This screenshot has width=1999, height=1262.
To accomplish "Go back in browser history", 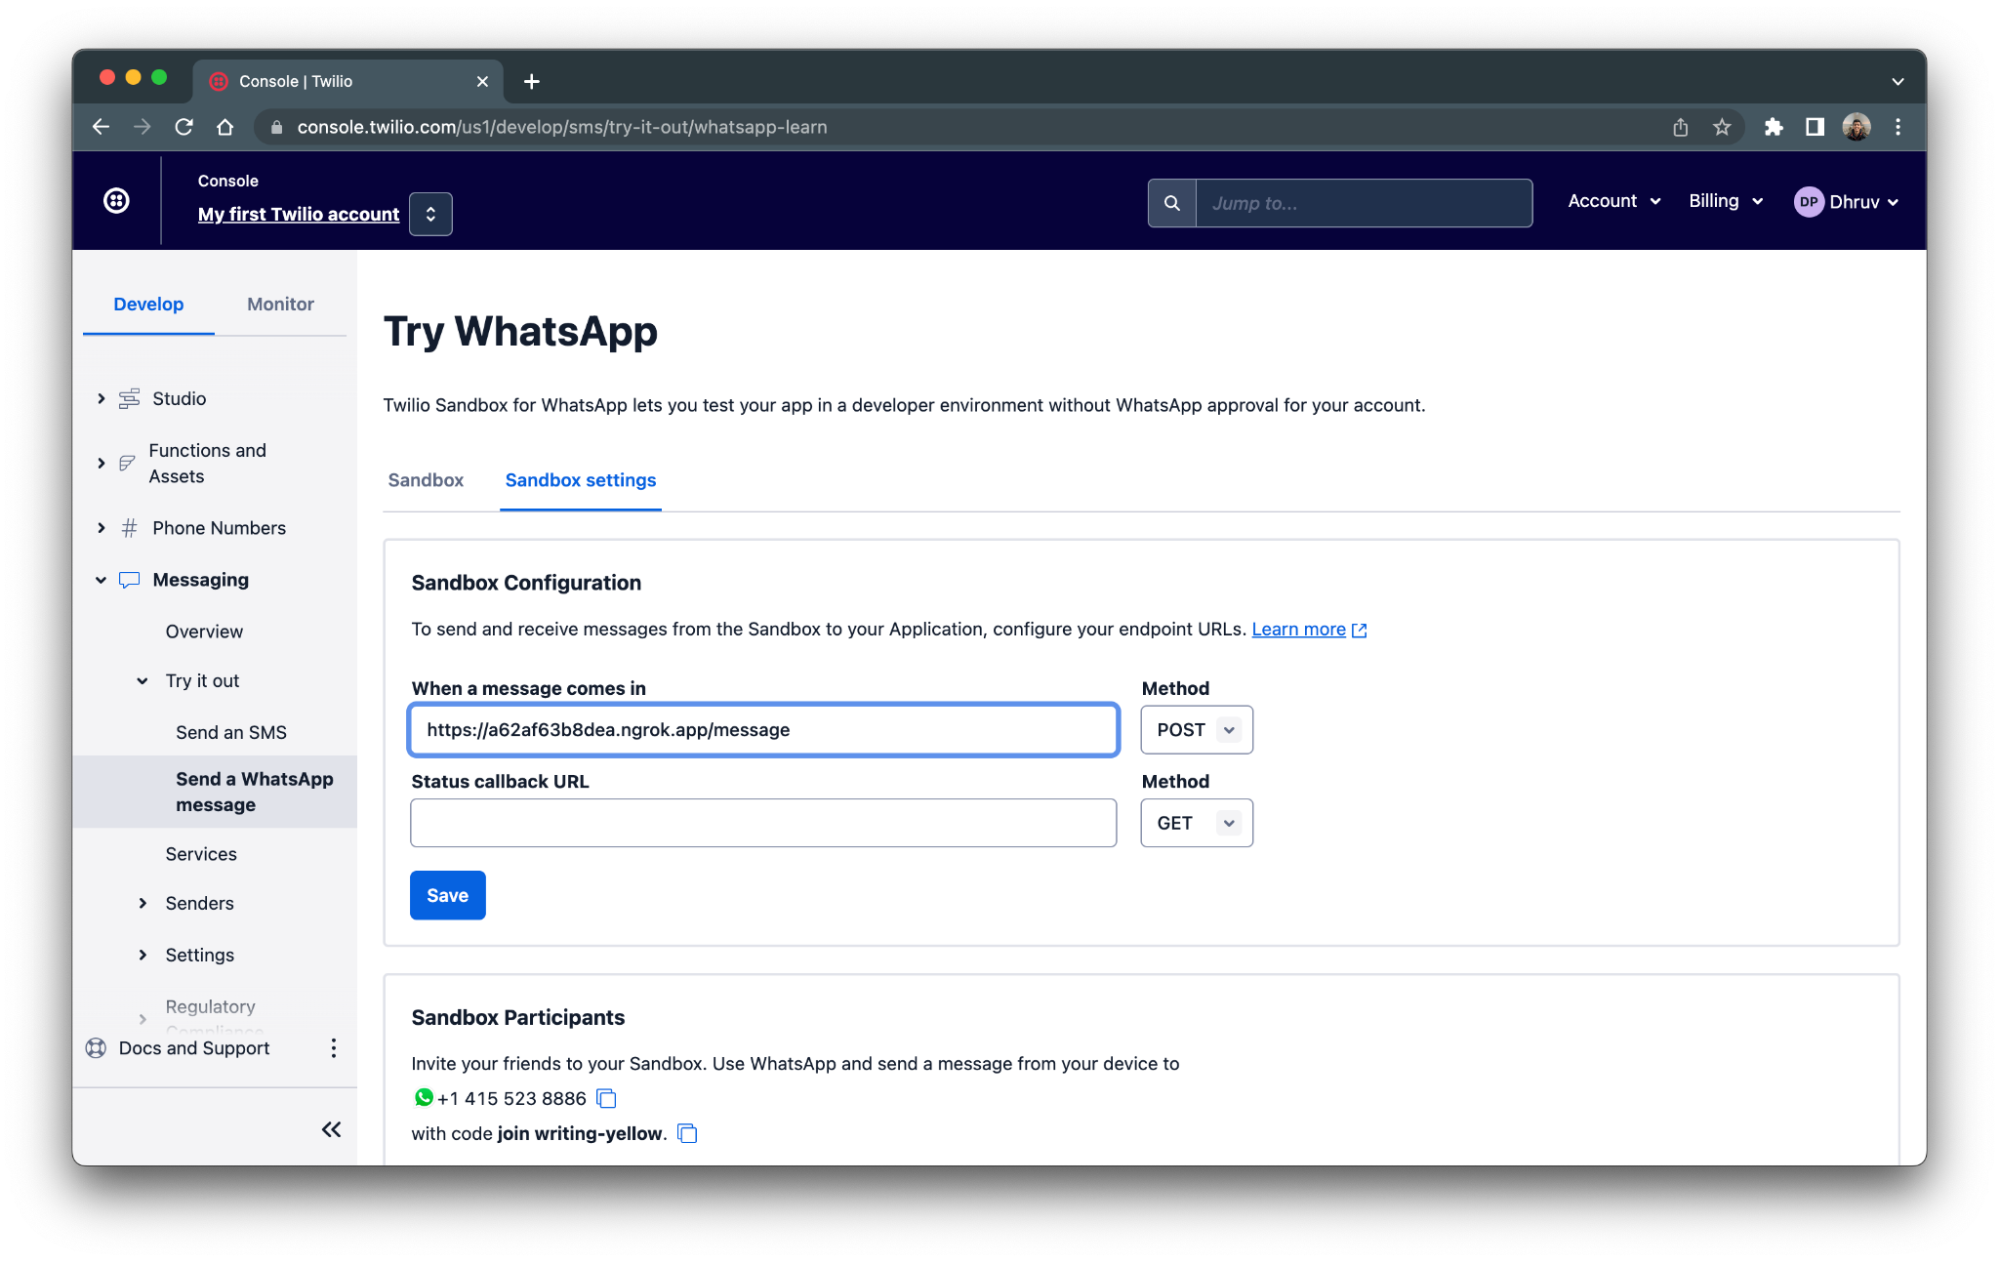I will (101, 127).
